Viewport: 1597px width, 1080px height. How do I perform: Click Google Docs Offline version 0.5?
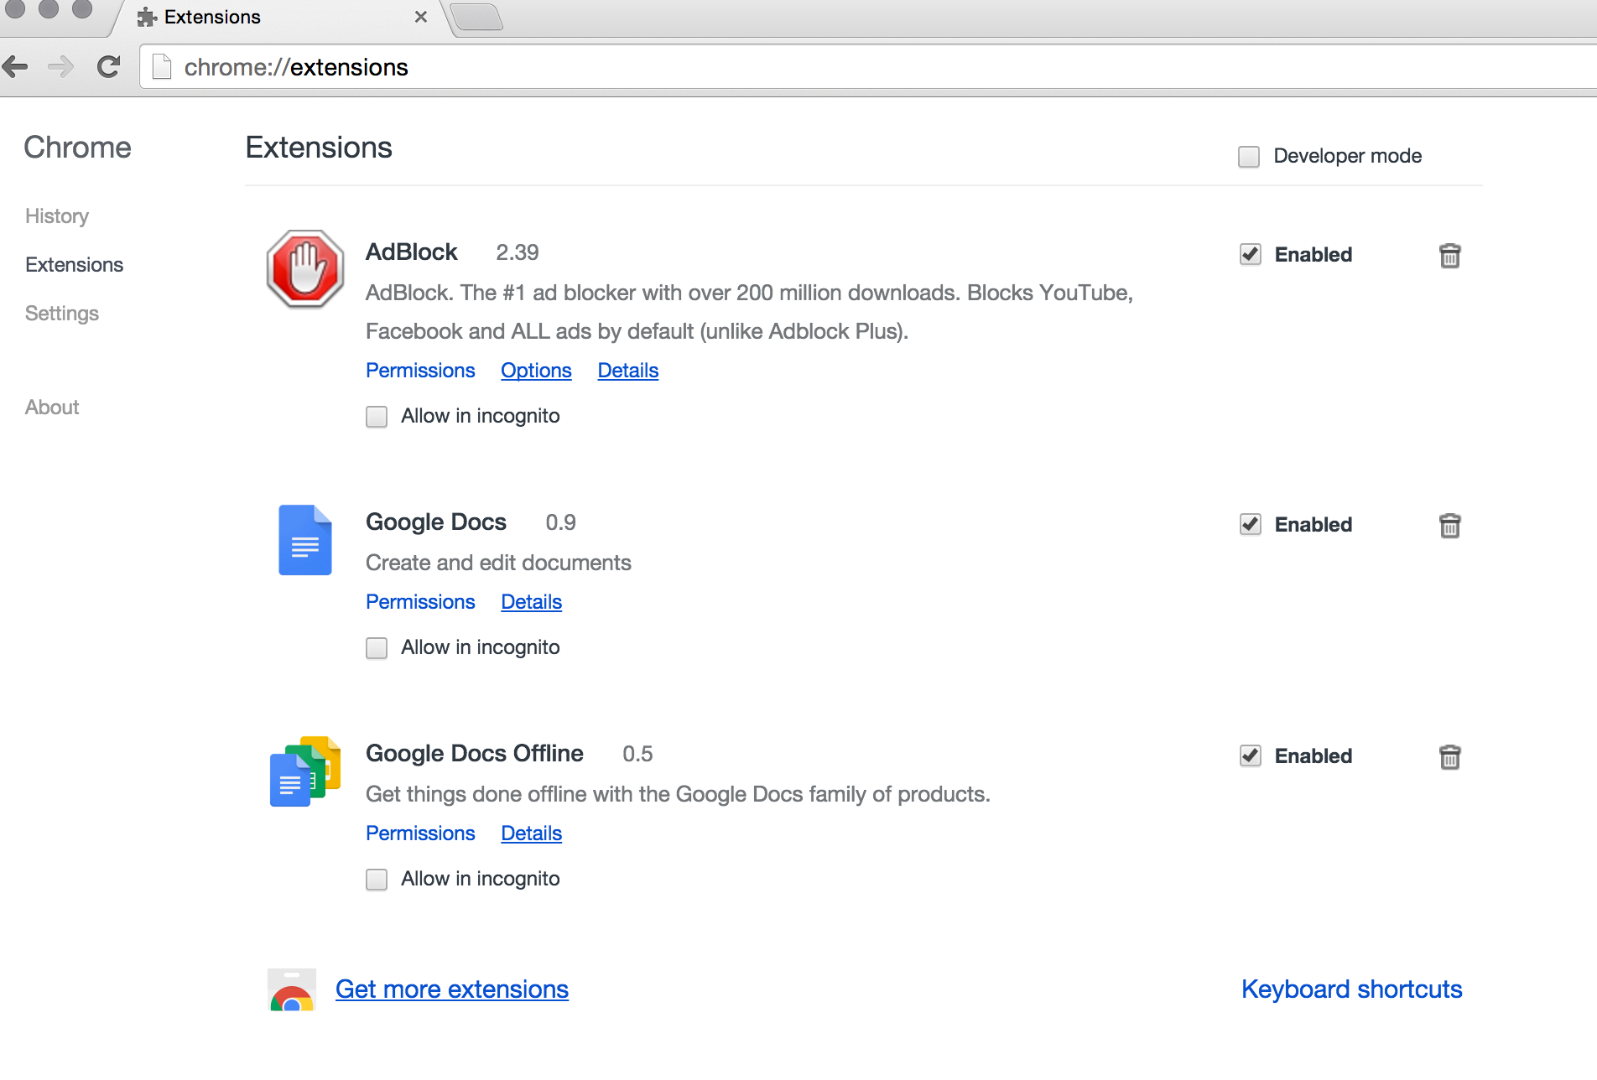click(x=638, y=753)
